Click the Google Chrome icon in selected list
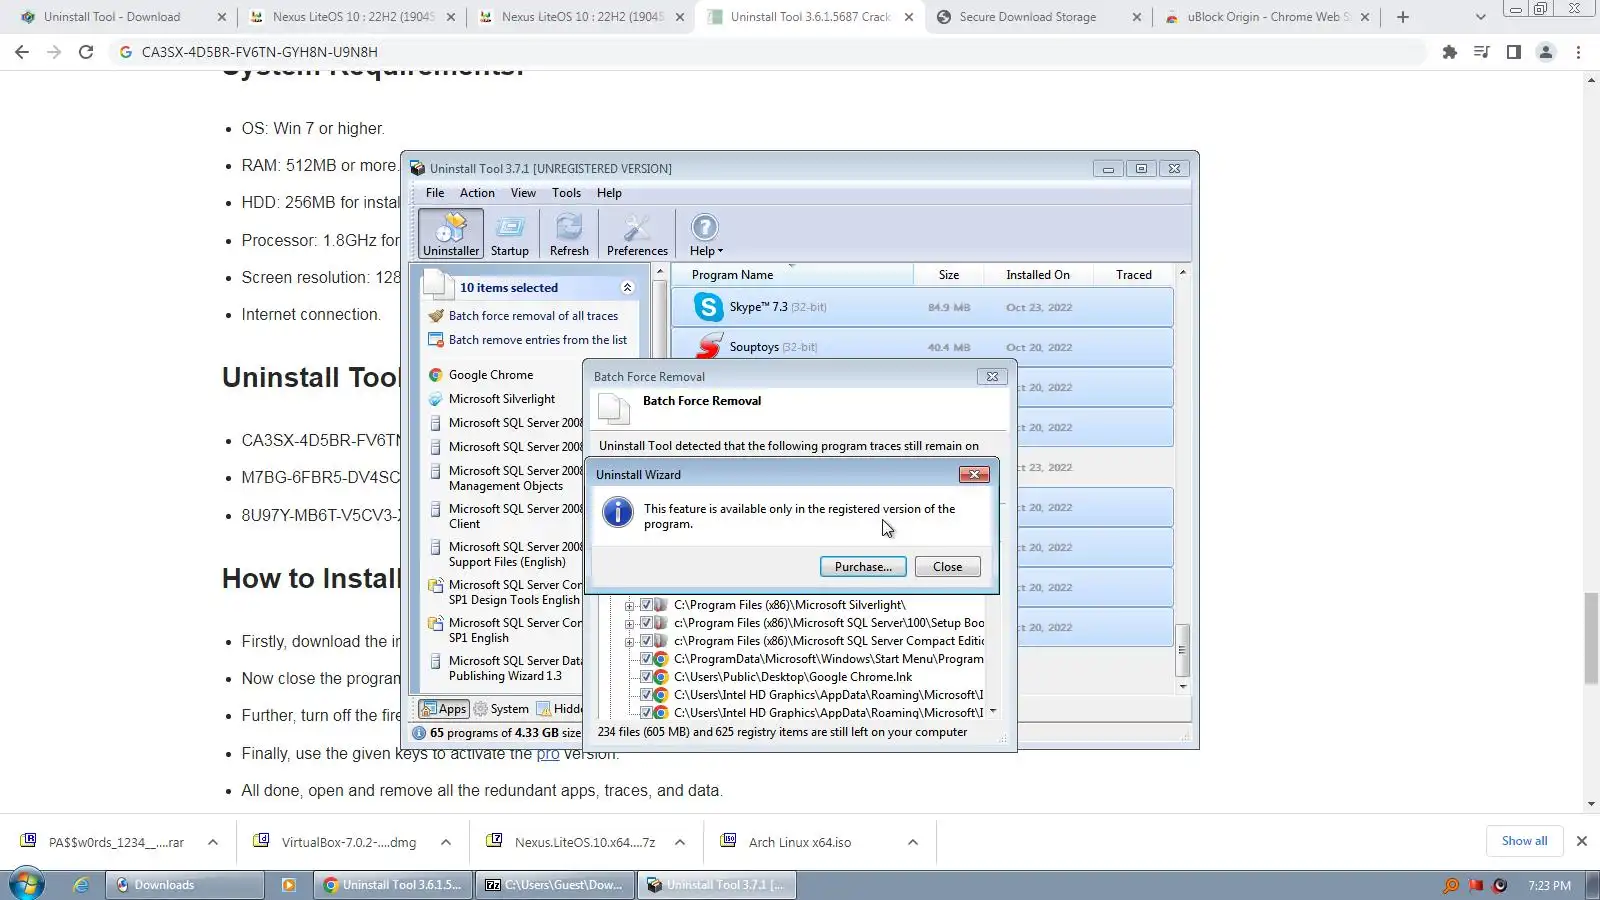Image resolution: width=1600 pixels, height=900 pixels. click(436, 375)
